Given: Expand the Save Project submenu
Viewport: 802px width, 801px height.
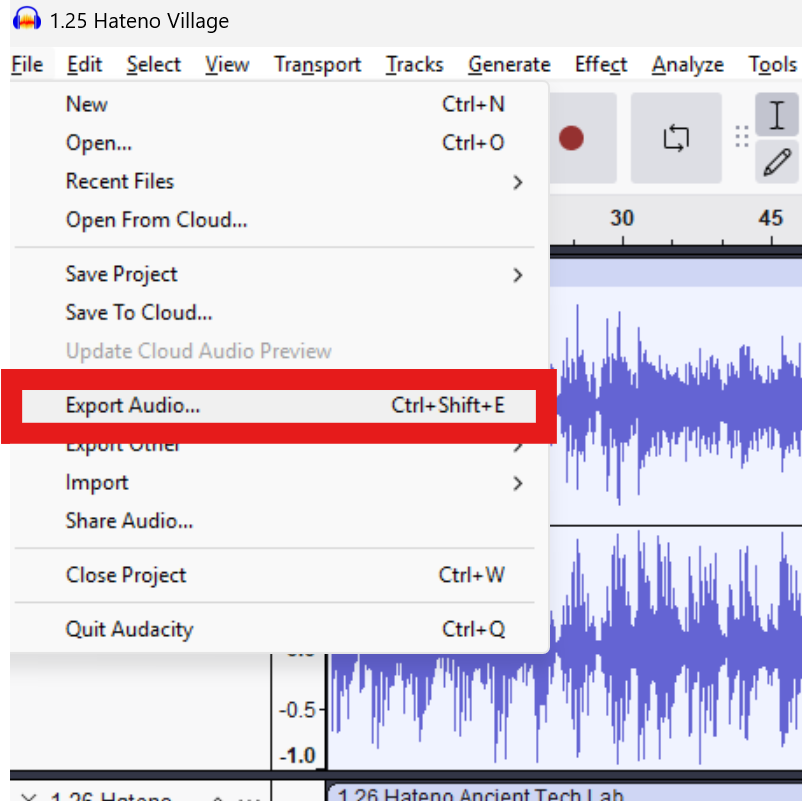Looking at the screenshot, I should pyautogui.click(x=279, y=274).
